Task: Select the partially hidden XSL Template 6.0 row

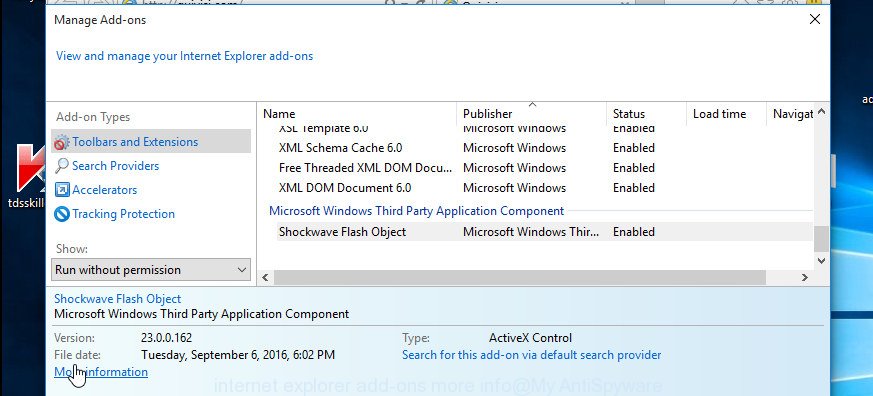Action: click(545, 130)
